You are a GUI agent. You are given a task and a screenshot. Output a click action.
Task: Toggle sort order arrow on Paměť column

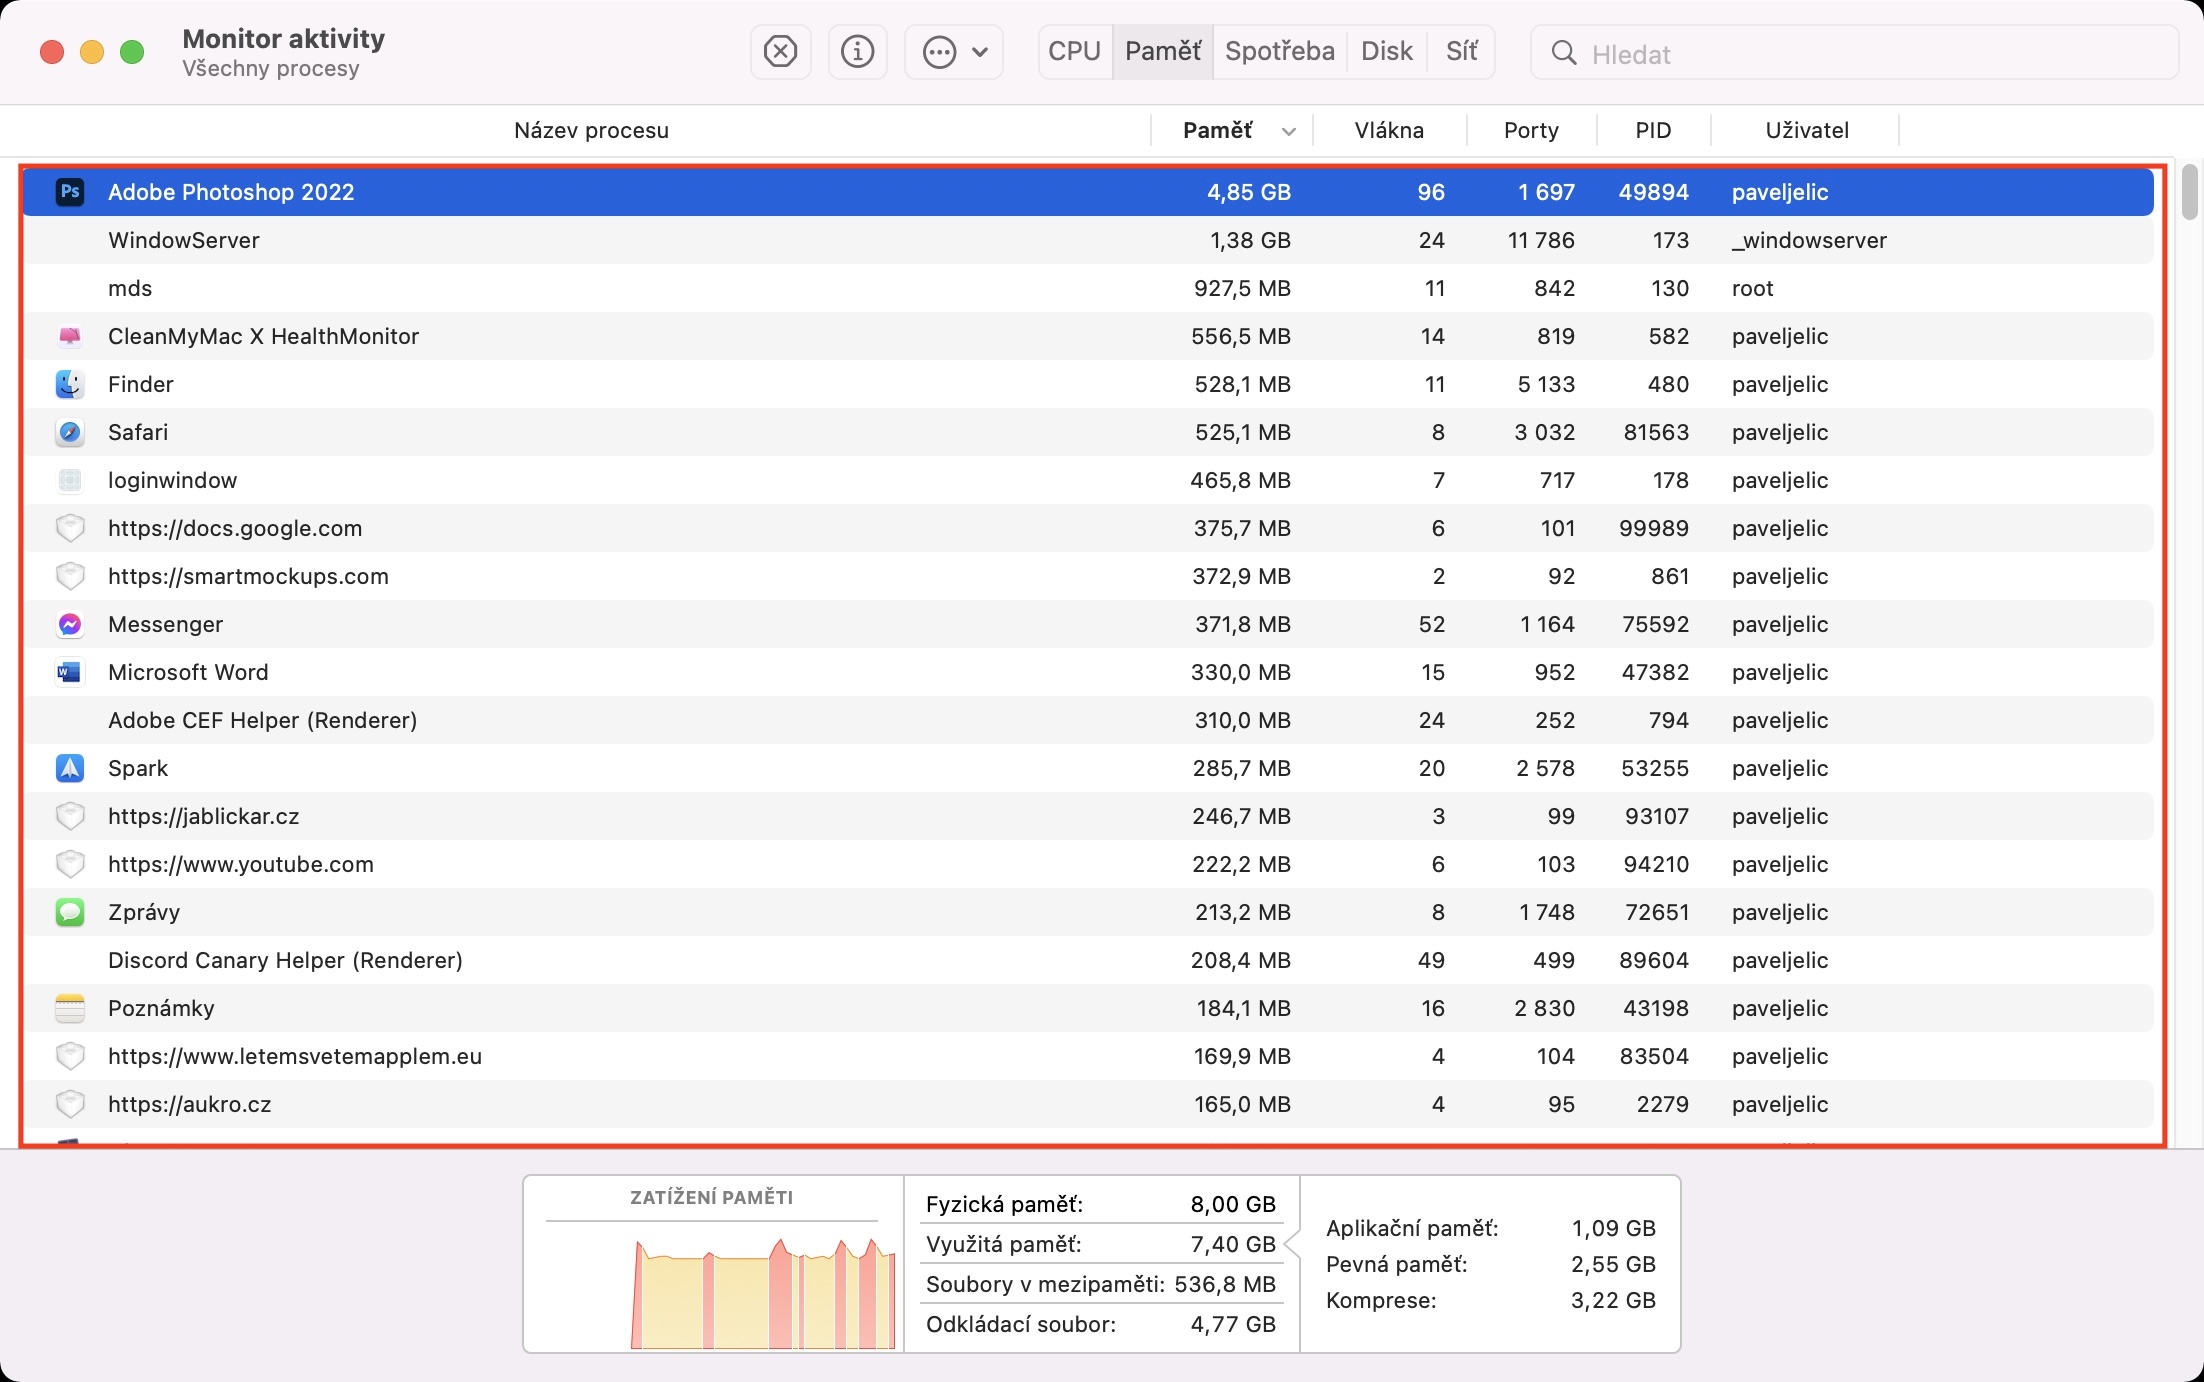[1289, 131]
